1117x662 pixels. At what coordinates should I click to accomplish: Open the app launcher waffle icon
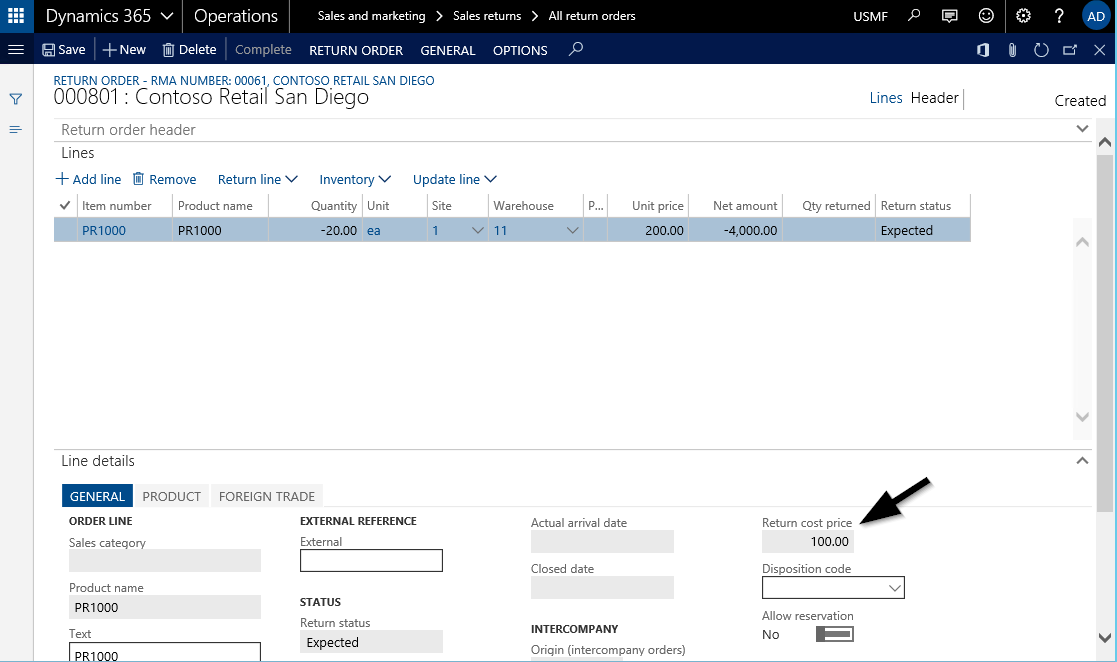pyautogui.click(x=16, y=16)
